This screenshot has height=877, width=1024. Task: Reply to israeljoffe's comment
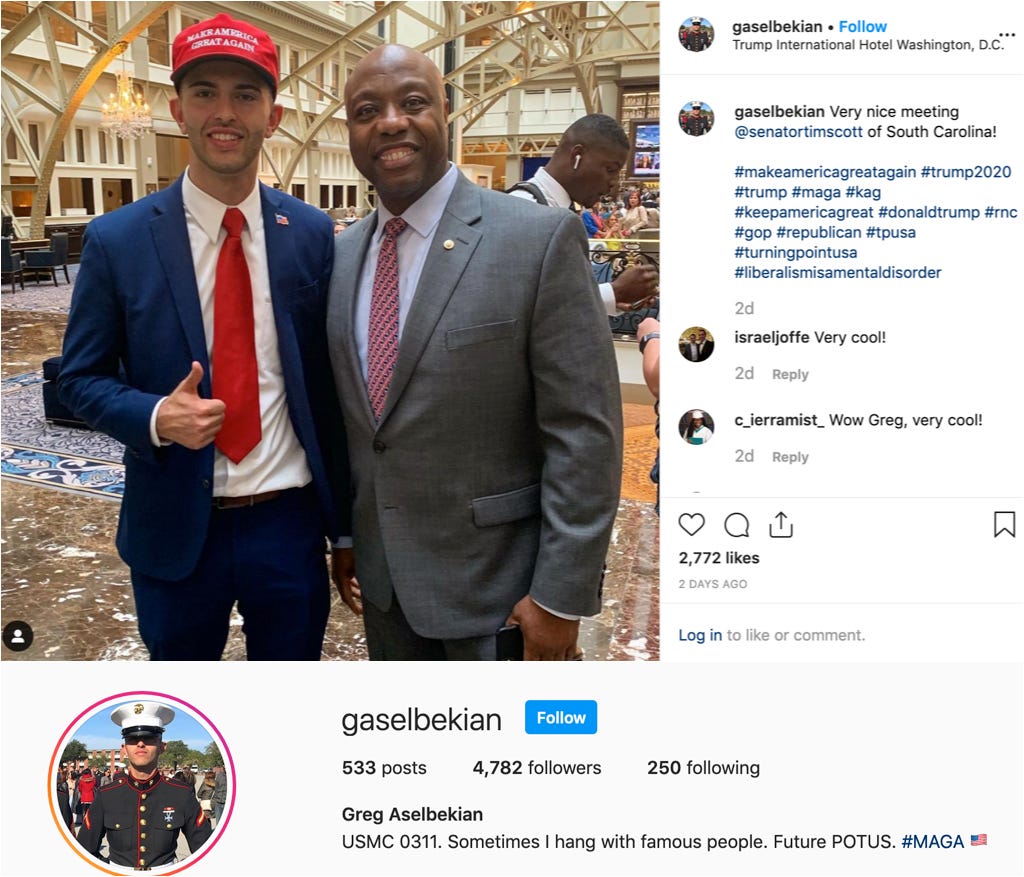click(x=790, y=374)
